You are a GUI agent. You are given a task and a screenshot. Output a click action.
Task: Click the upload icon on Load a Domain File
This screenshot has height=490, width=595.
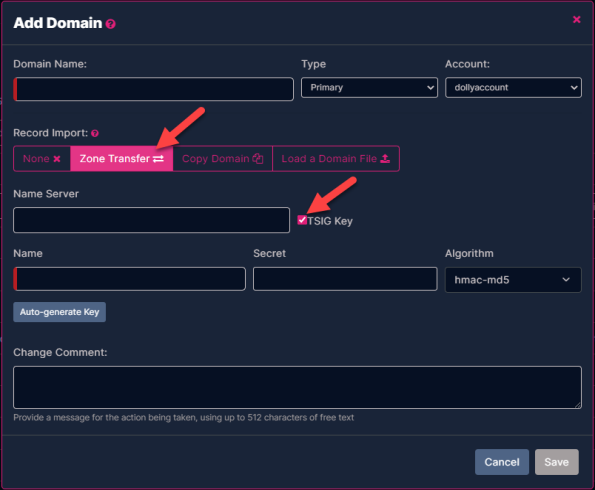385,159
